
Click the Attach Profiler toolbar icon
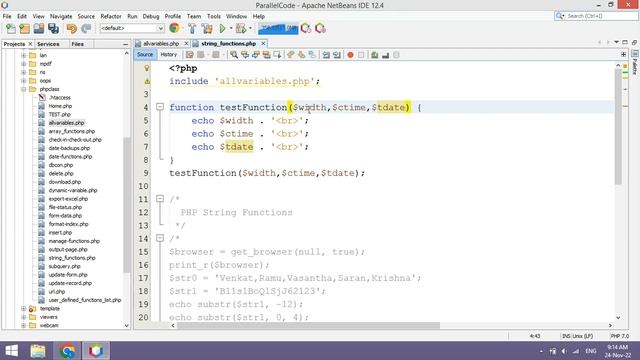320,28
